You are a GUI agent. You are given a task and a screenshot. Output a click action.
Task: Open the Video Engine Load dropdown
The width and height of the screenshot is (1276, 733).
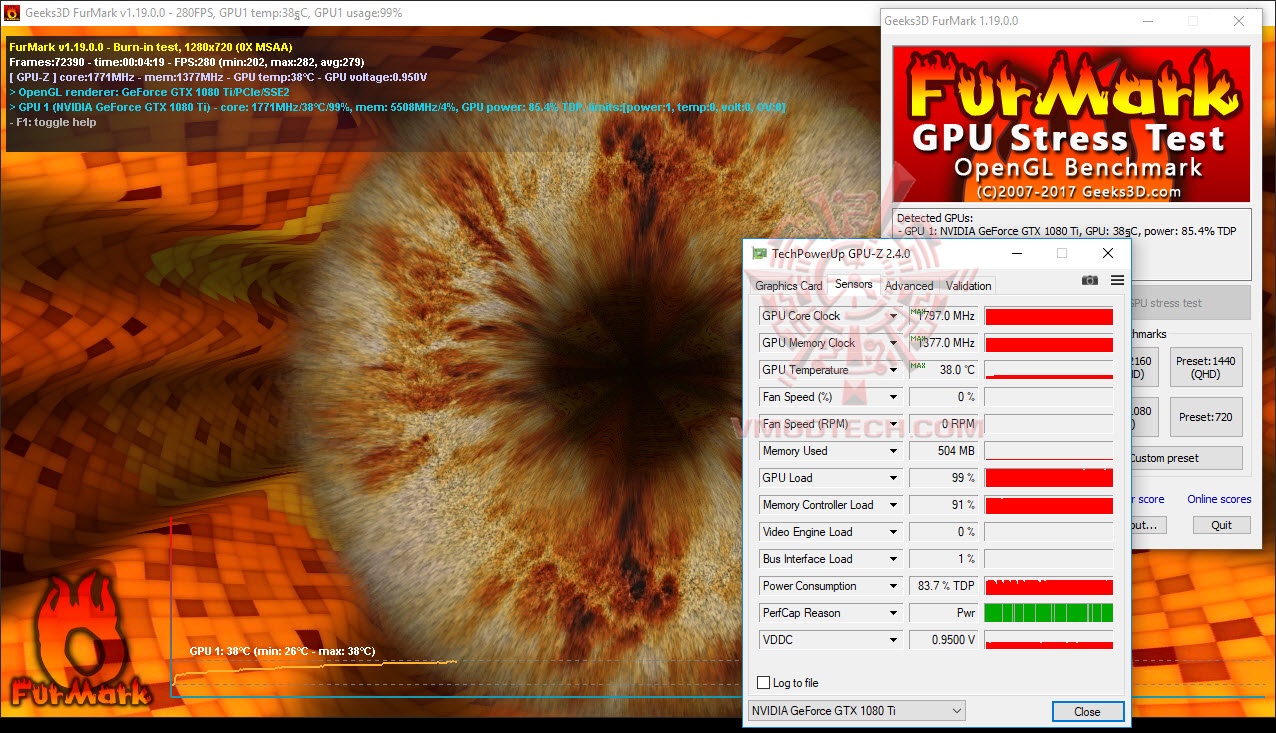click(x=894, y=532)
